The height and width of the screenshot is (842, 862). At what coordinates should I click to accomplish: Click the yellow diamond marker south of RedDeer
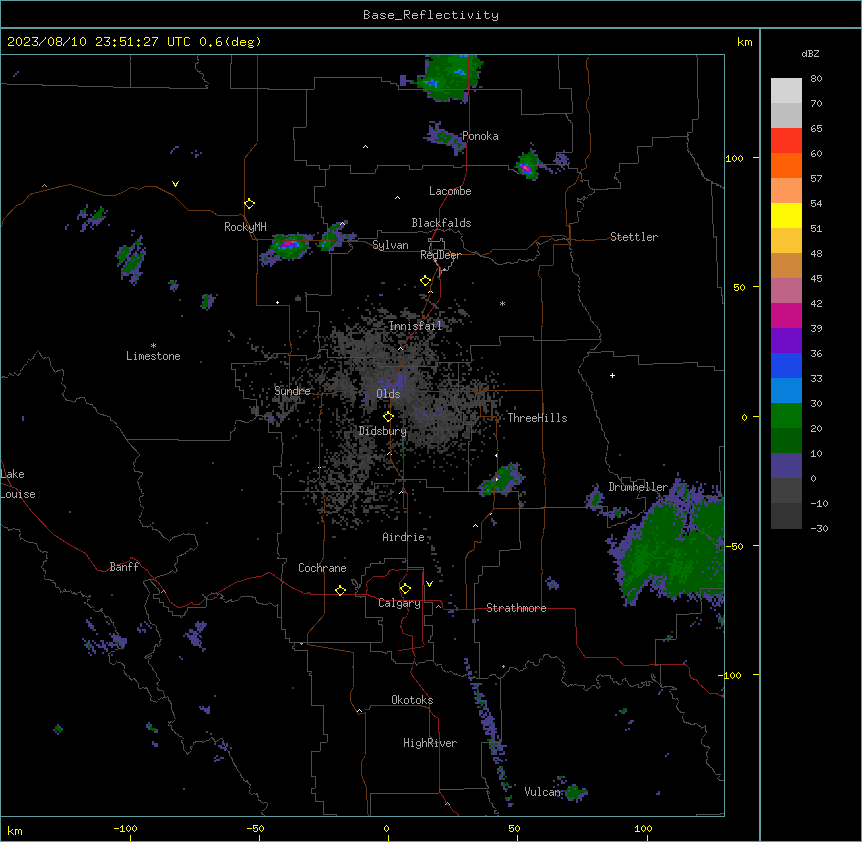[x=426, y=281]
